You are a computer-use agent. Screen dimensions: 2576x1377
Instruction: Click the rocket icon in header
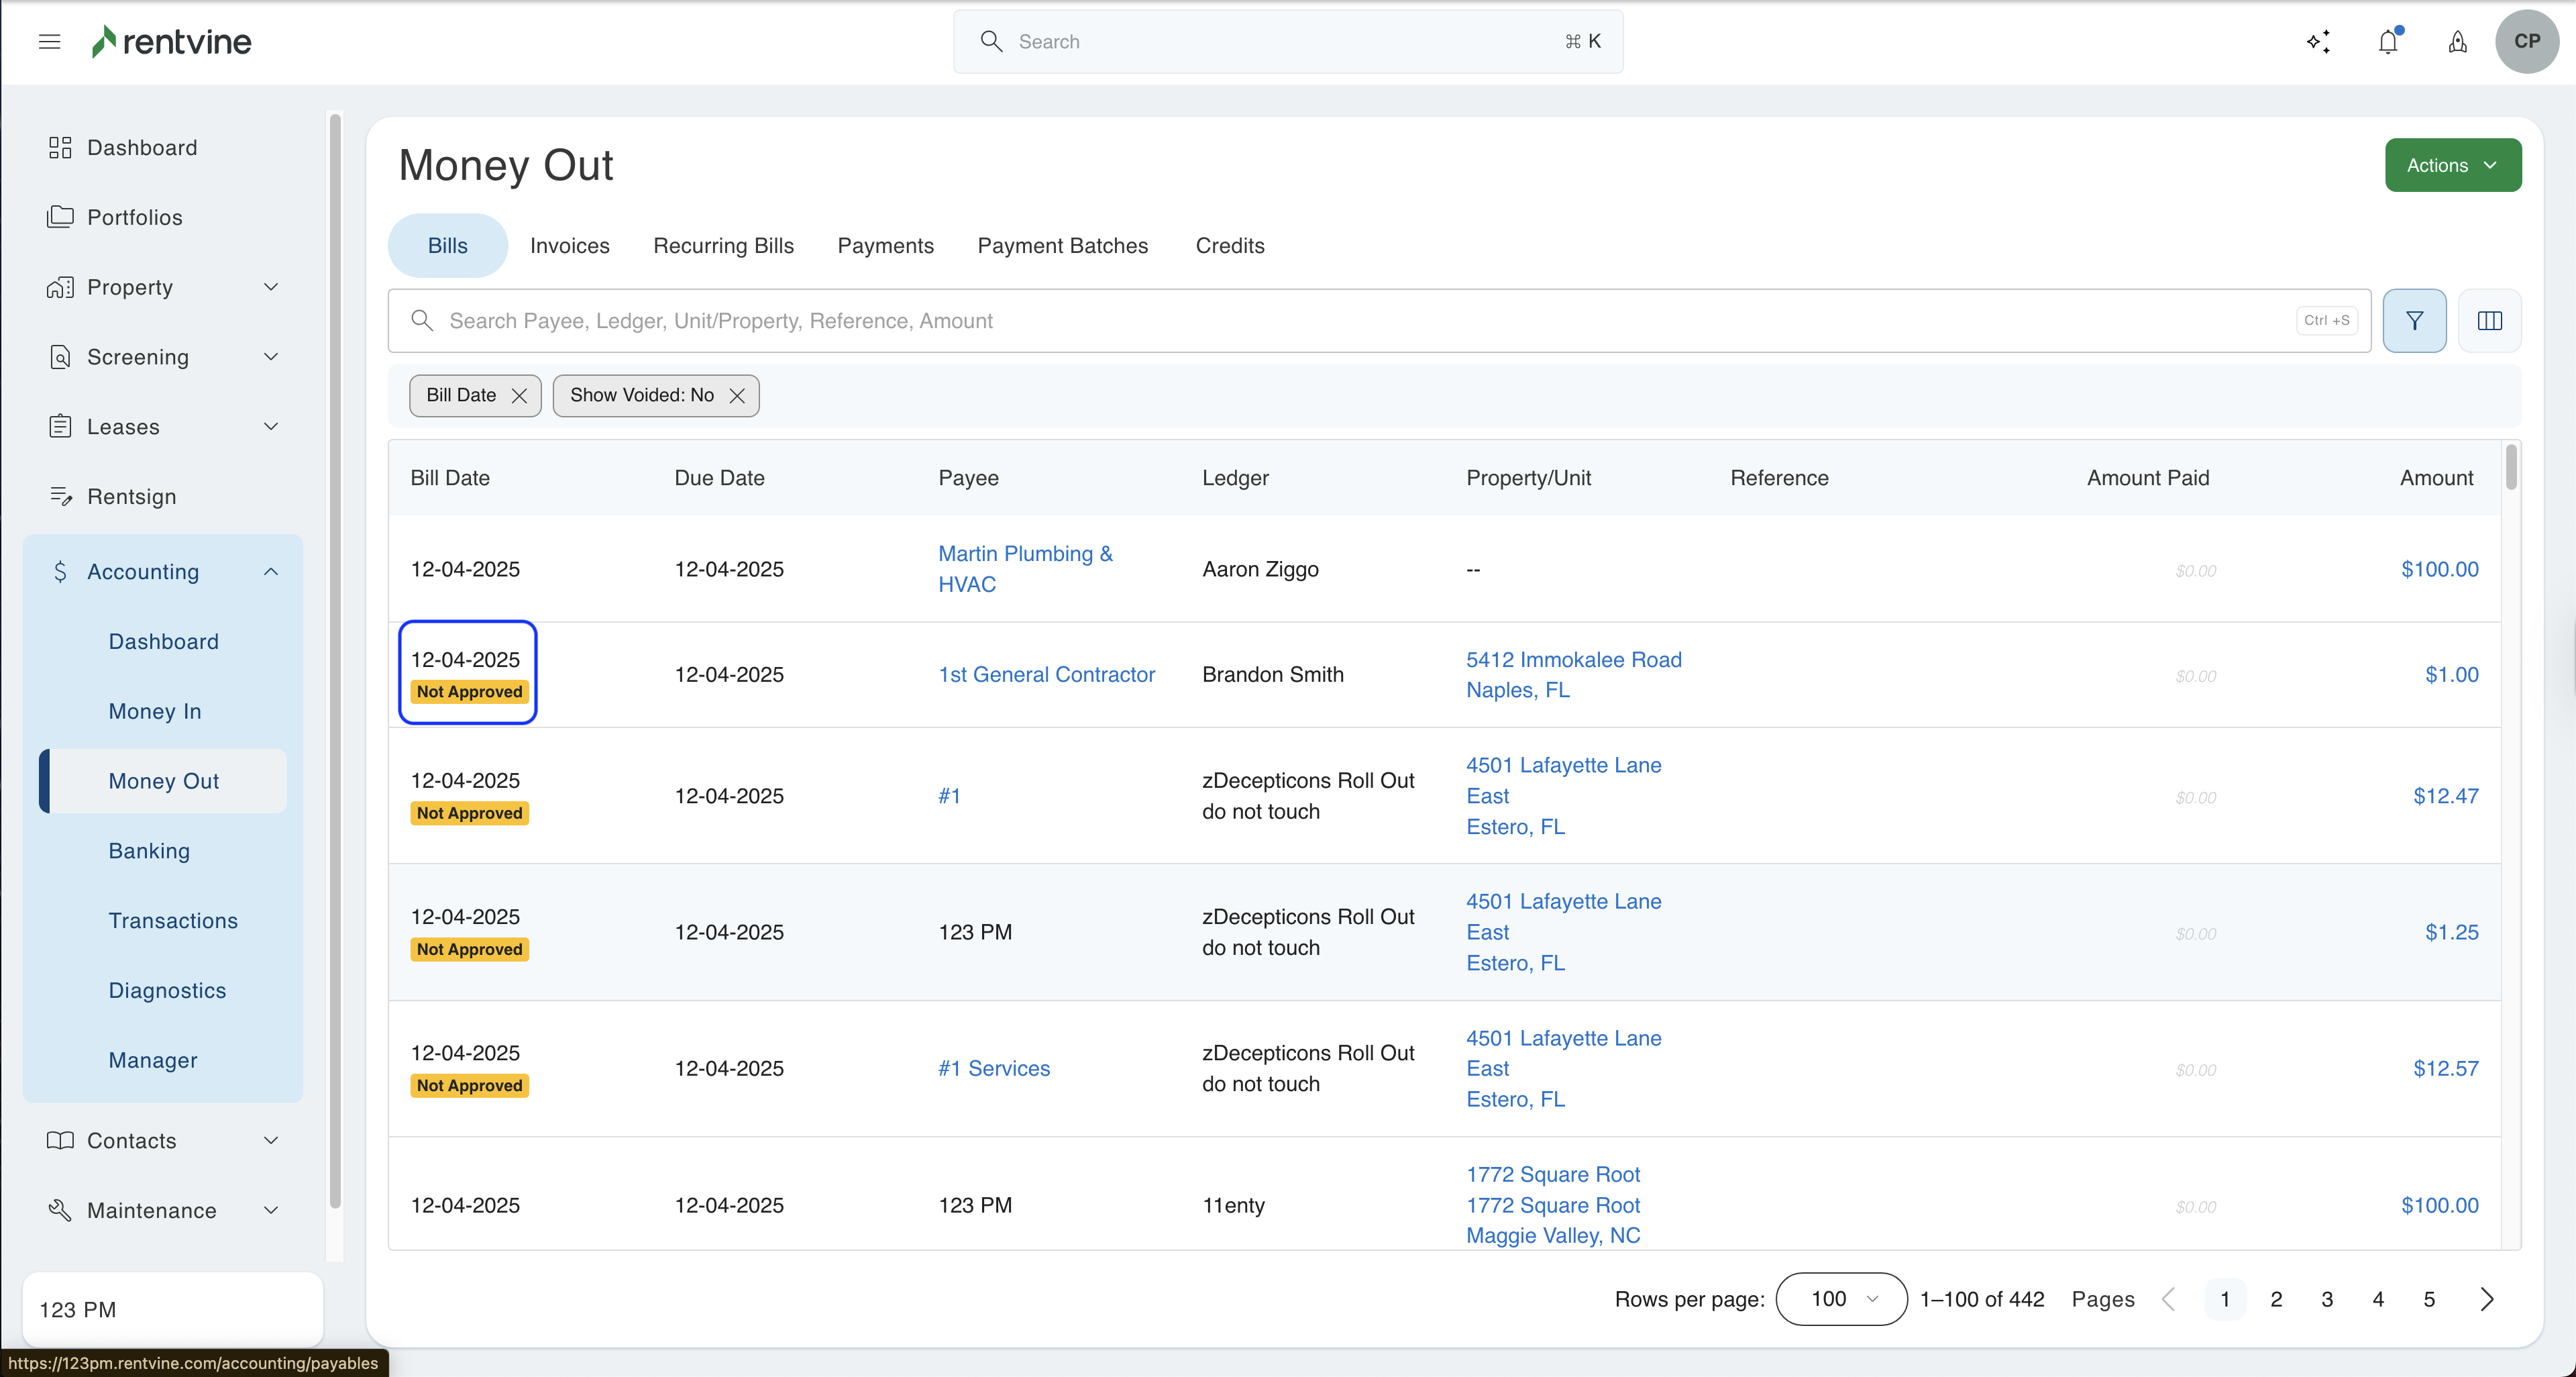(2457, 41)
